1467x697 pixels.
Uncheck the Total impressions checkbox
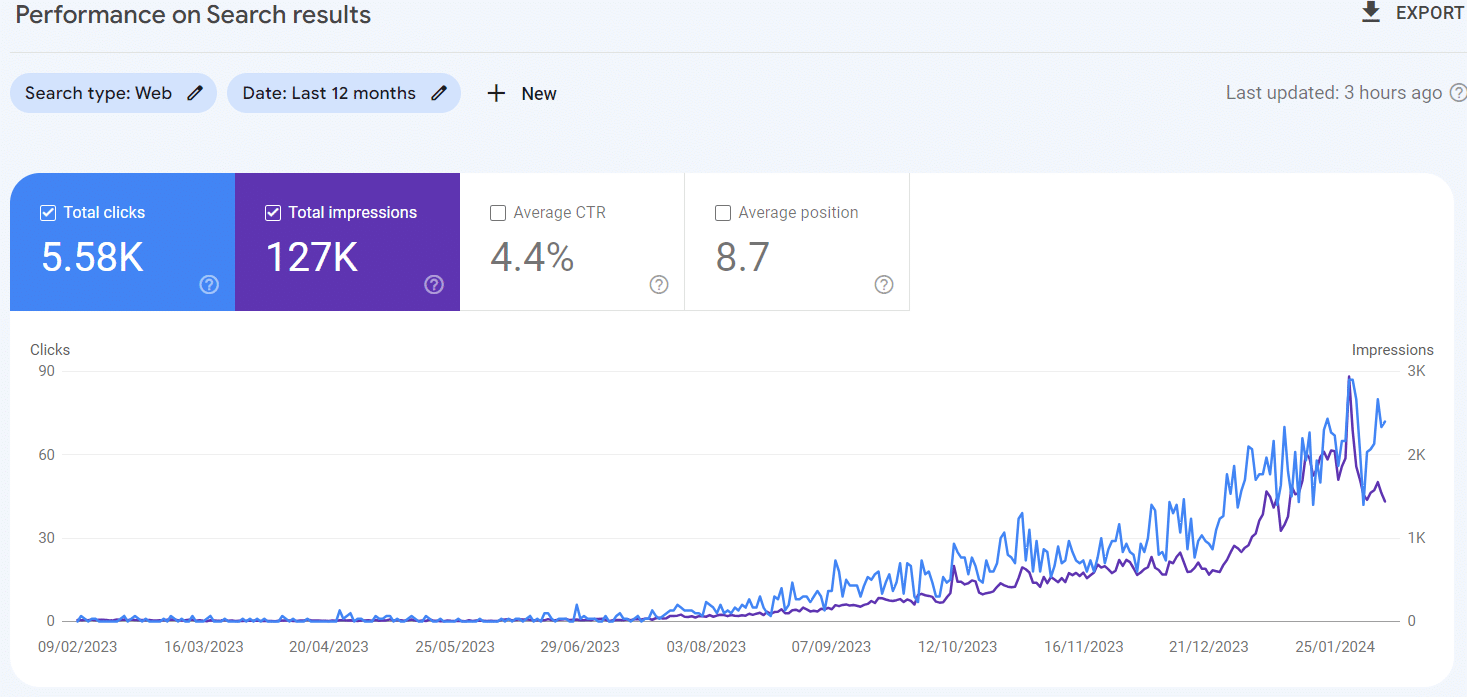coord(273,213)
